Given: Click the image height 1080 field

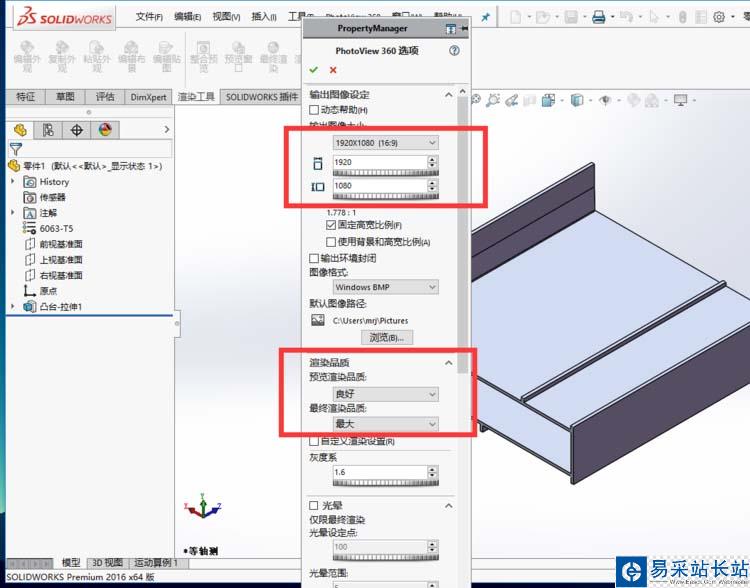Looking at the screenshot, I should pyautogui.click(x=380, y=186).
